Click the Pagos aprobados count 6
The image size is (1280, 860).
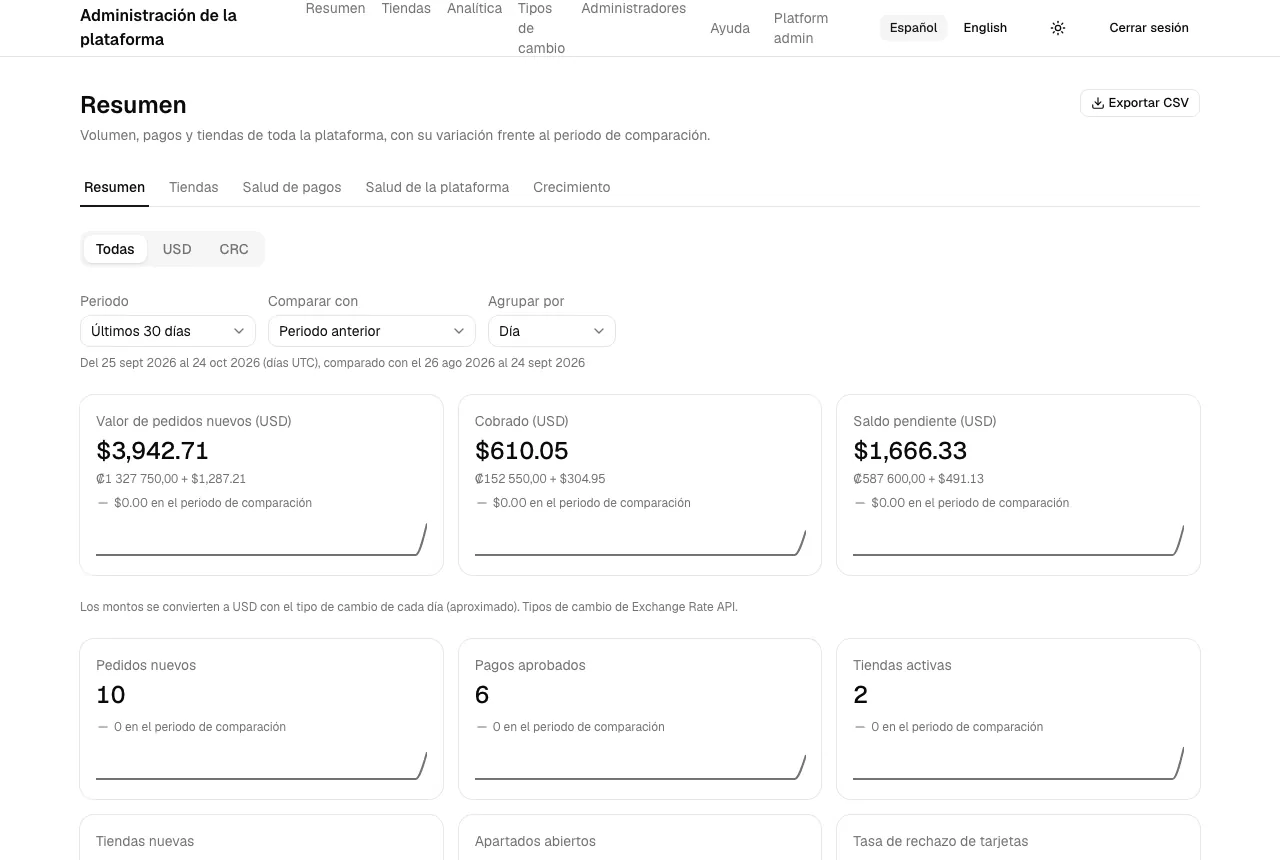pyautogui.click(x=482, y=695)
